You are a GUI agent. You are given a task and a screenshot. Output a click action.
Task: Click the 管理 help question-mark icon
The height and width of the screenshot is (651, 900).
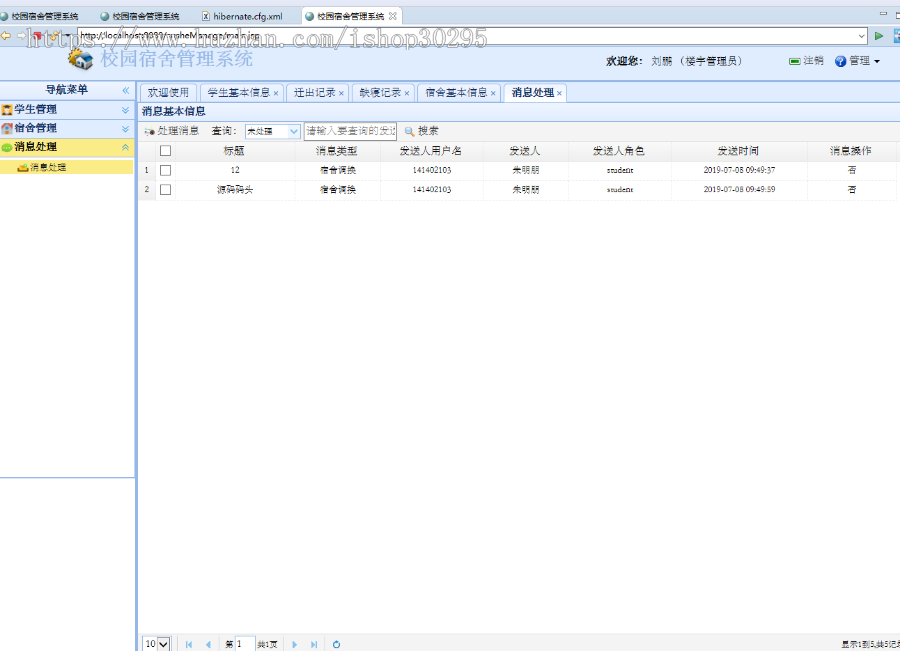(840, 61)
